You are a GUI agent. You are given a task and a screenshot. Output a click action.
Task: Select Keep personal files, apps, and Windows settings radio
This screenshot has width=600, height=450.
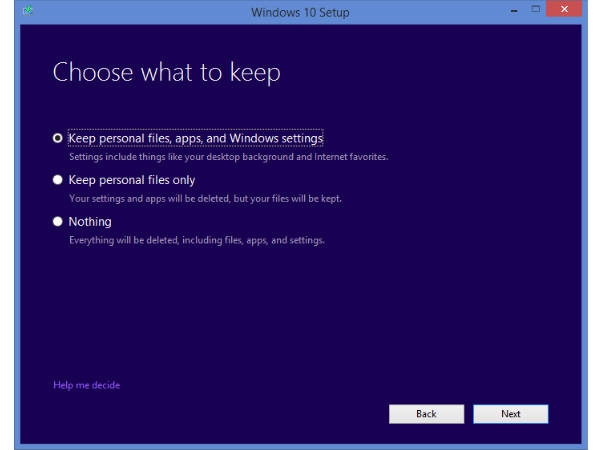pyautogui.click(x=57, y=138)
